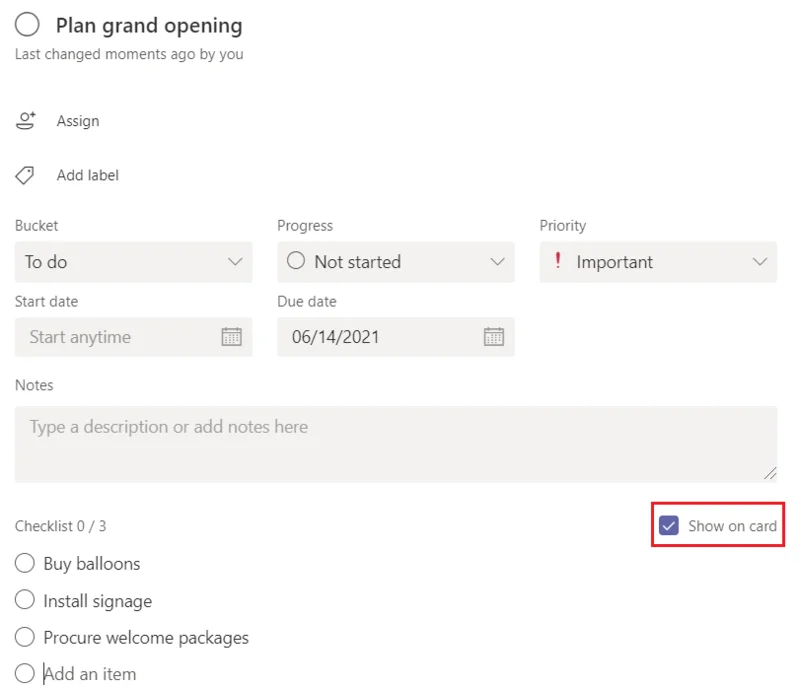Click the Not started circle icon
Screen dimensions: 800x688
coord(296,260)
